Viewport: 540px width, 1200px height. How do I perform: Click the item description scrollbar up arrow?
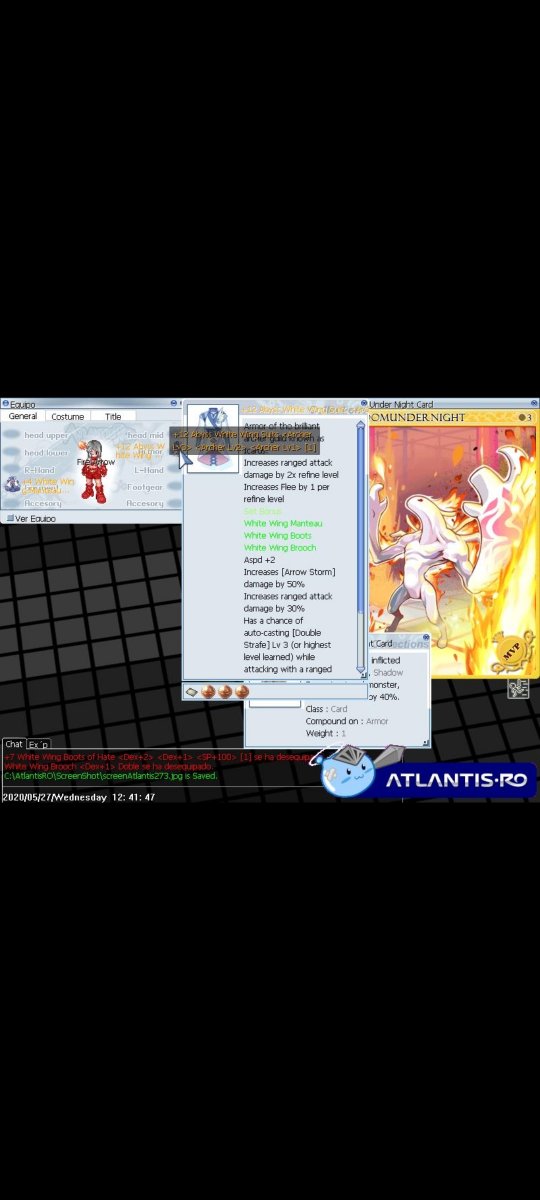coord(362,424)
